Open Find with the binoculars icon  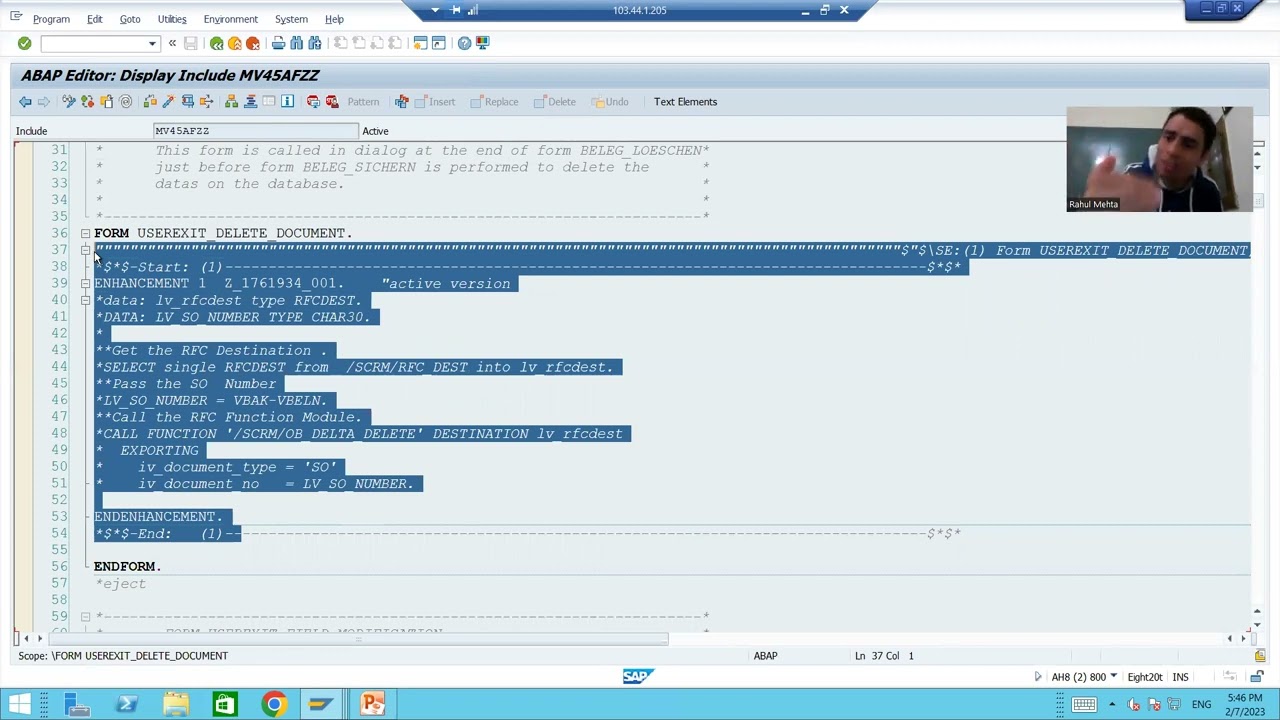[x=297, y=43]
